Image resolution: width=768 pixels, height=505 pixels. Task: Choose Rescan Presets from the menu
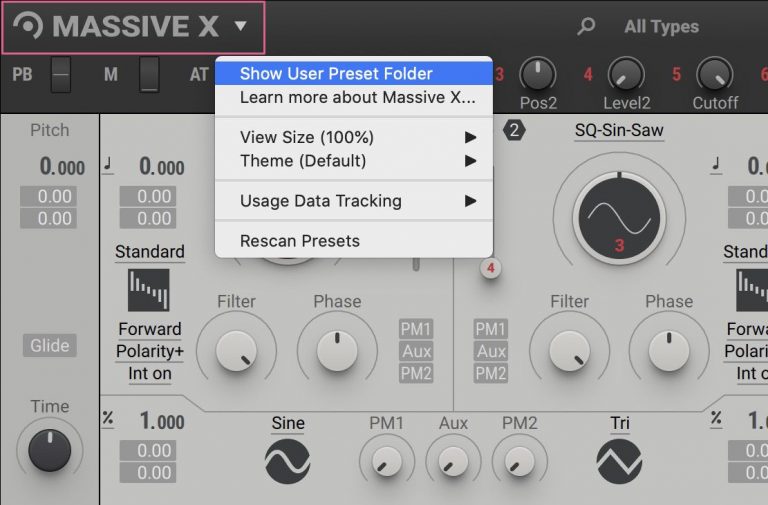(300, 241)
